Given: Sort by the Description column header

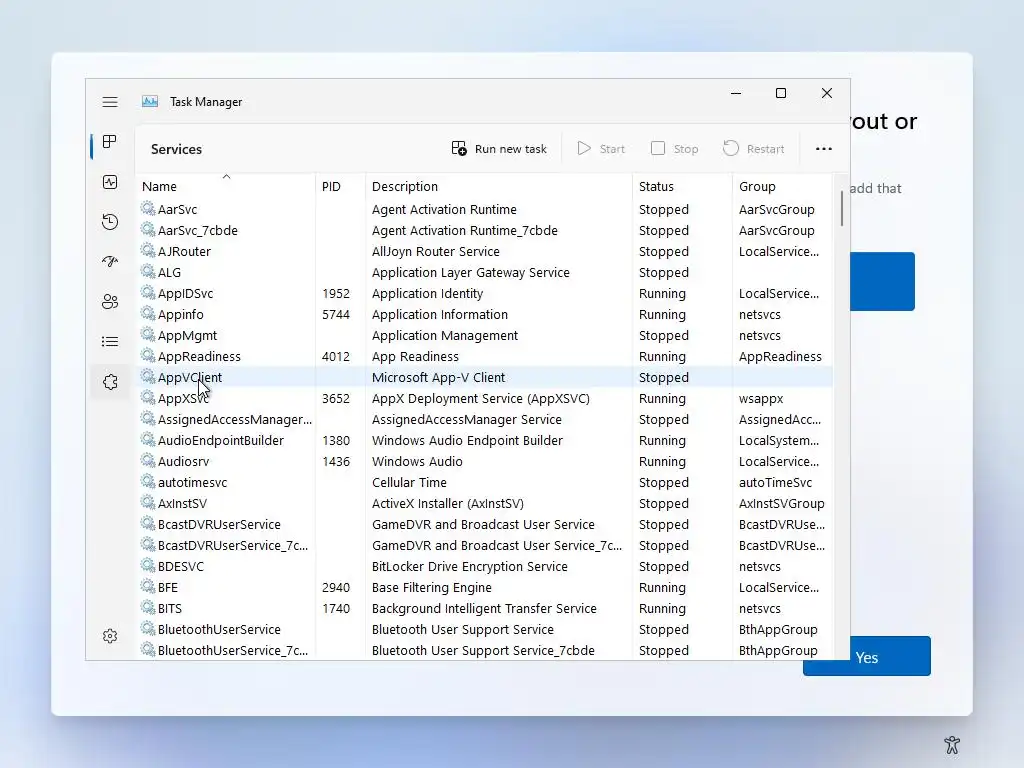Looking at the screenshot, I should (x=499, y=186).
